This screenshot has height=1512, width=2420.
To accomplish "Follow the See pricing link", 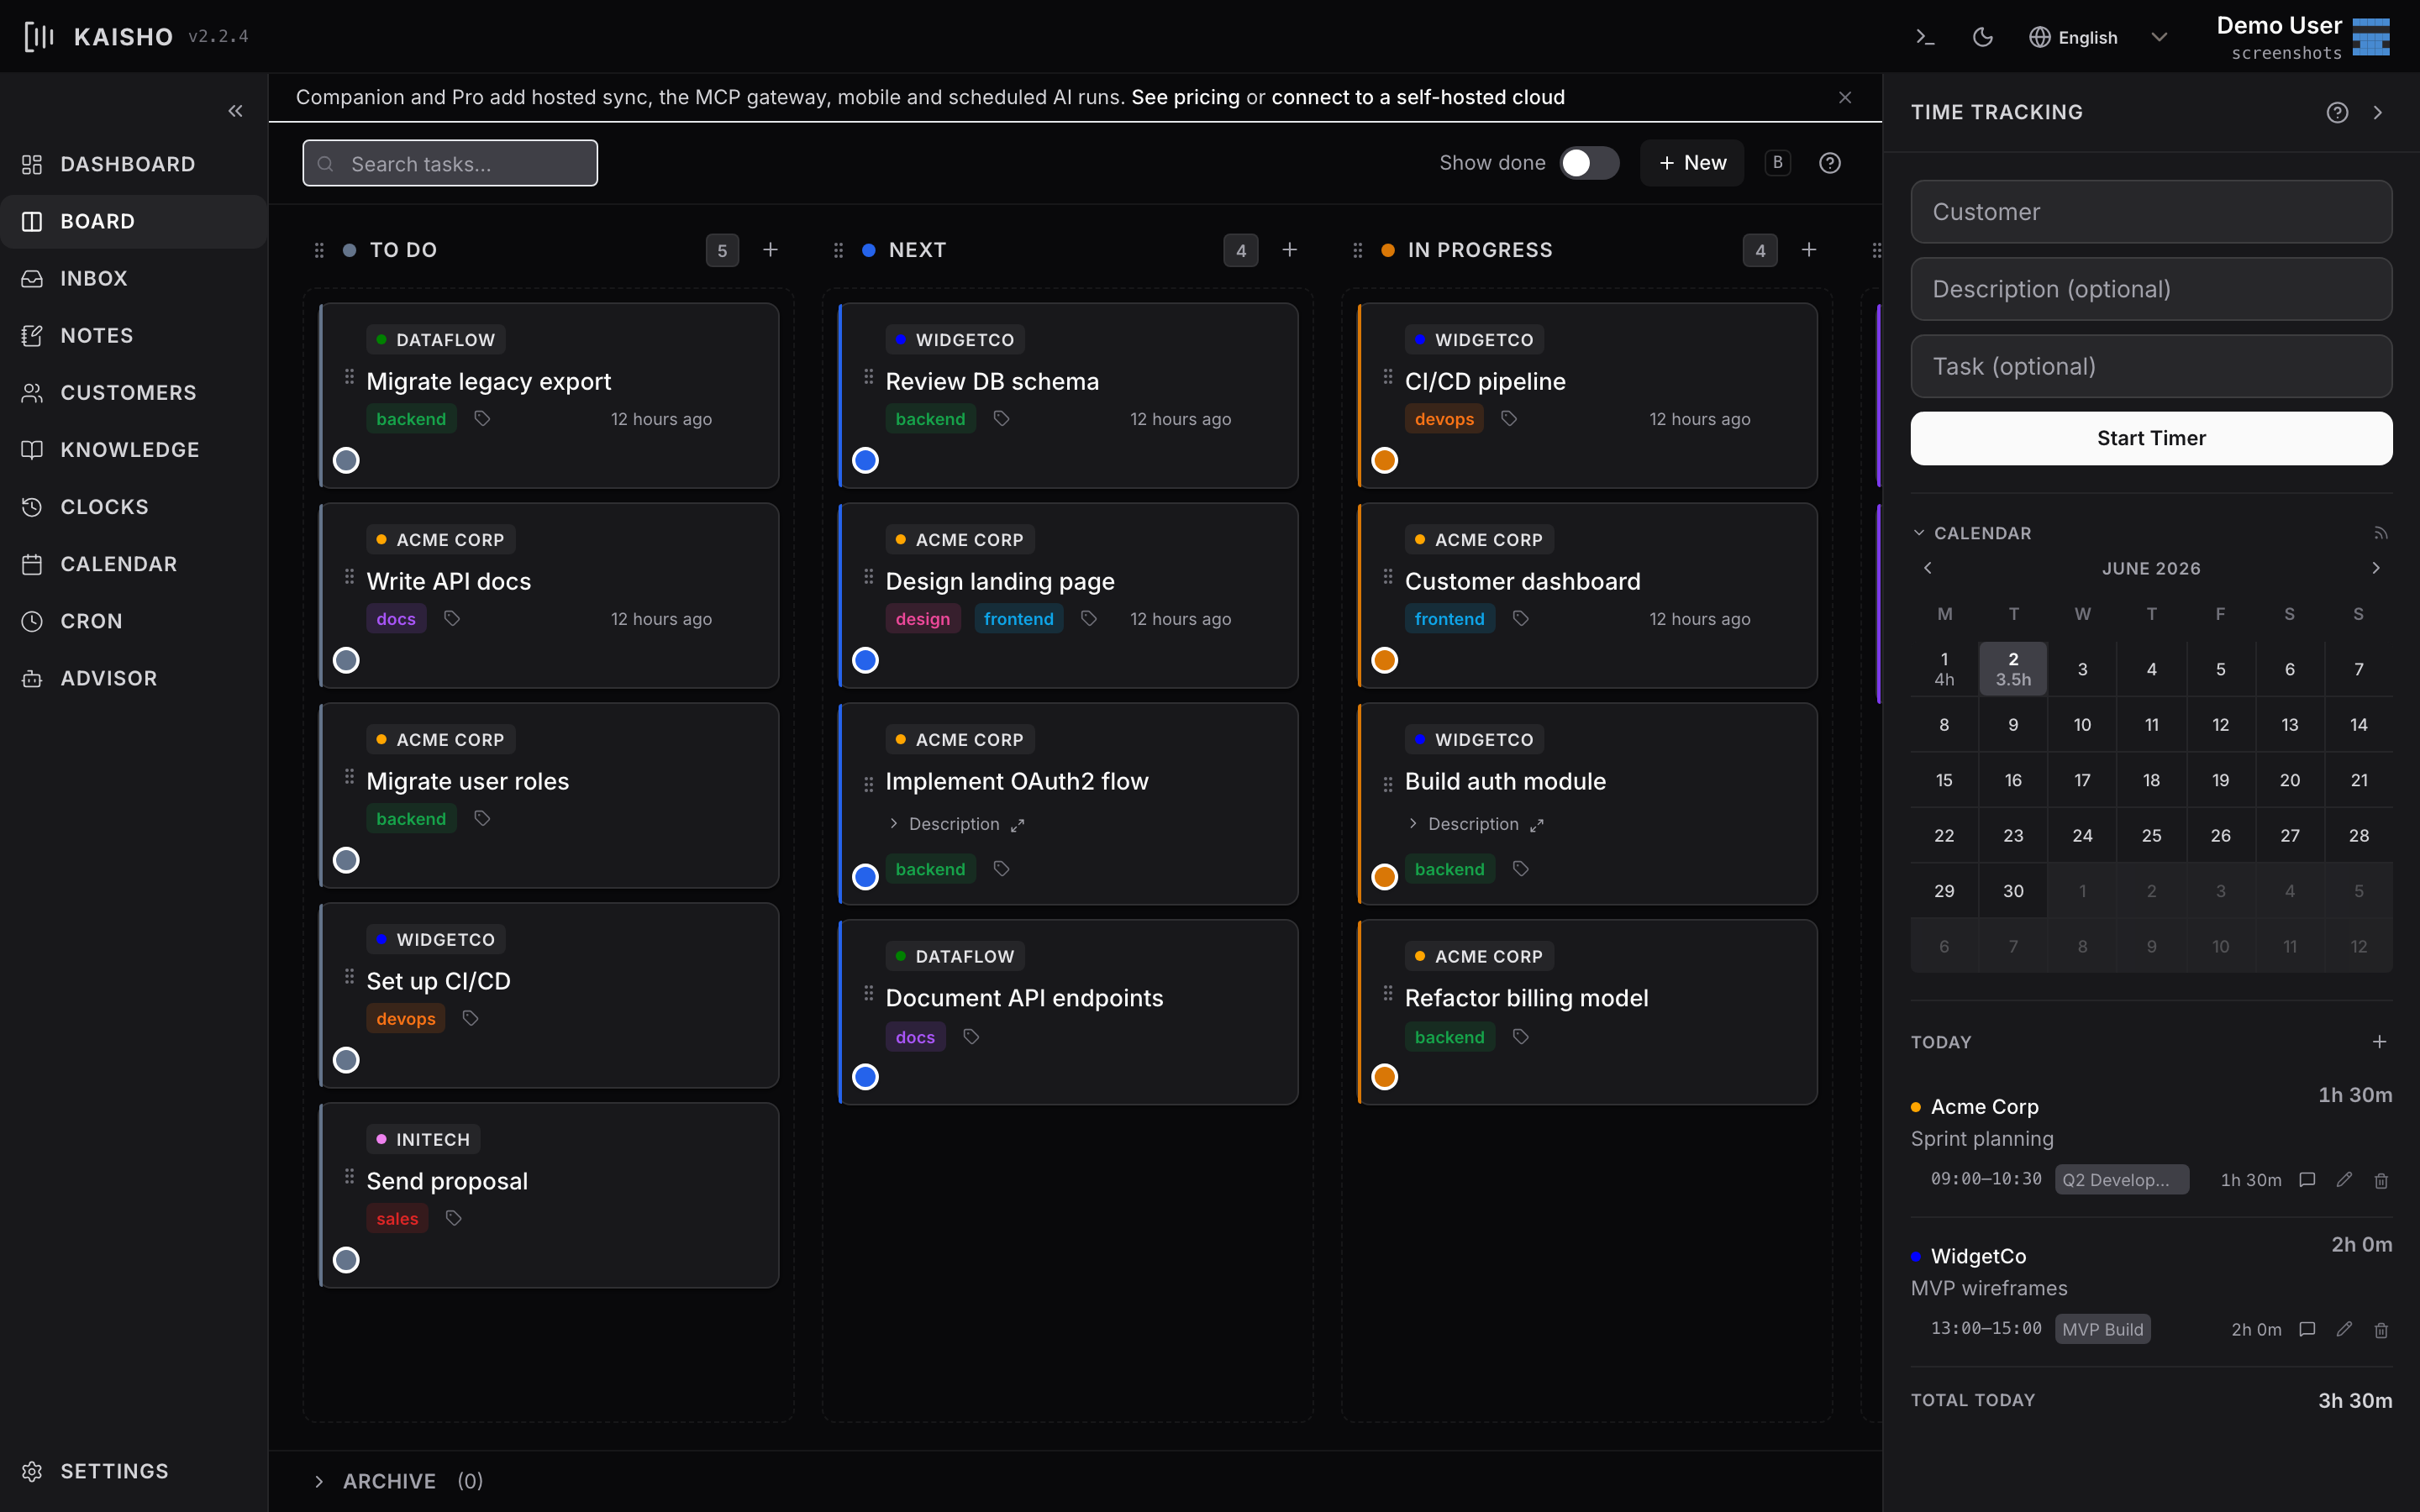I will [x=1185, y=97].
